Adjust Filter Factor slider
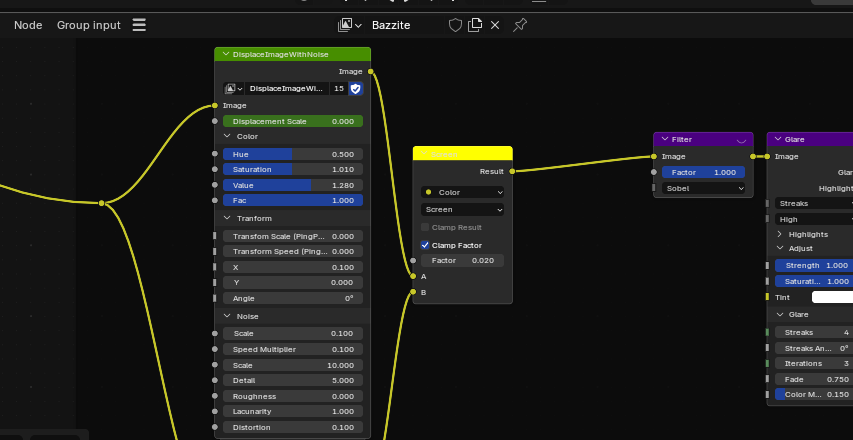 (703, 172)
